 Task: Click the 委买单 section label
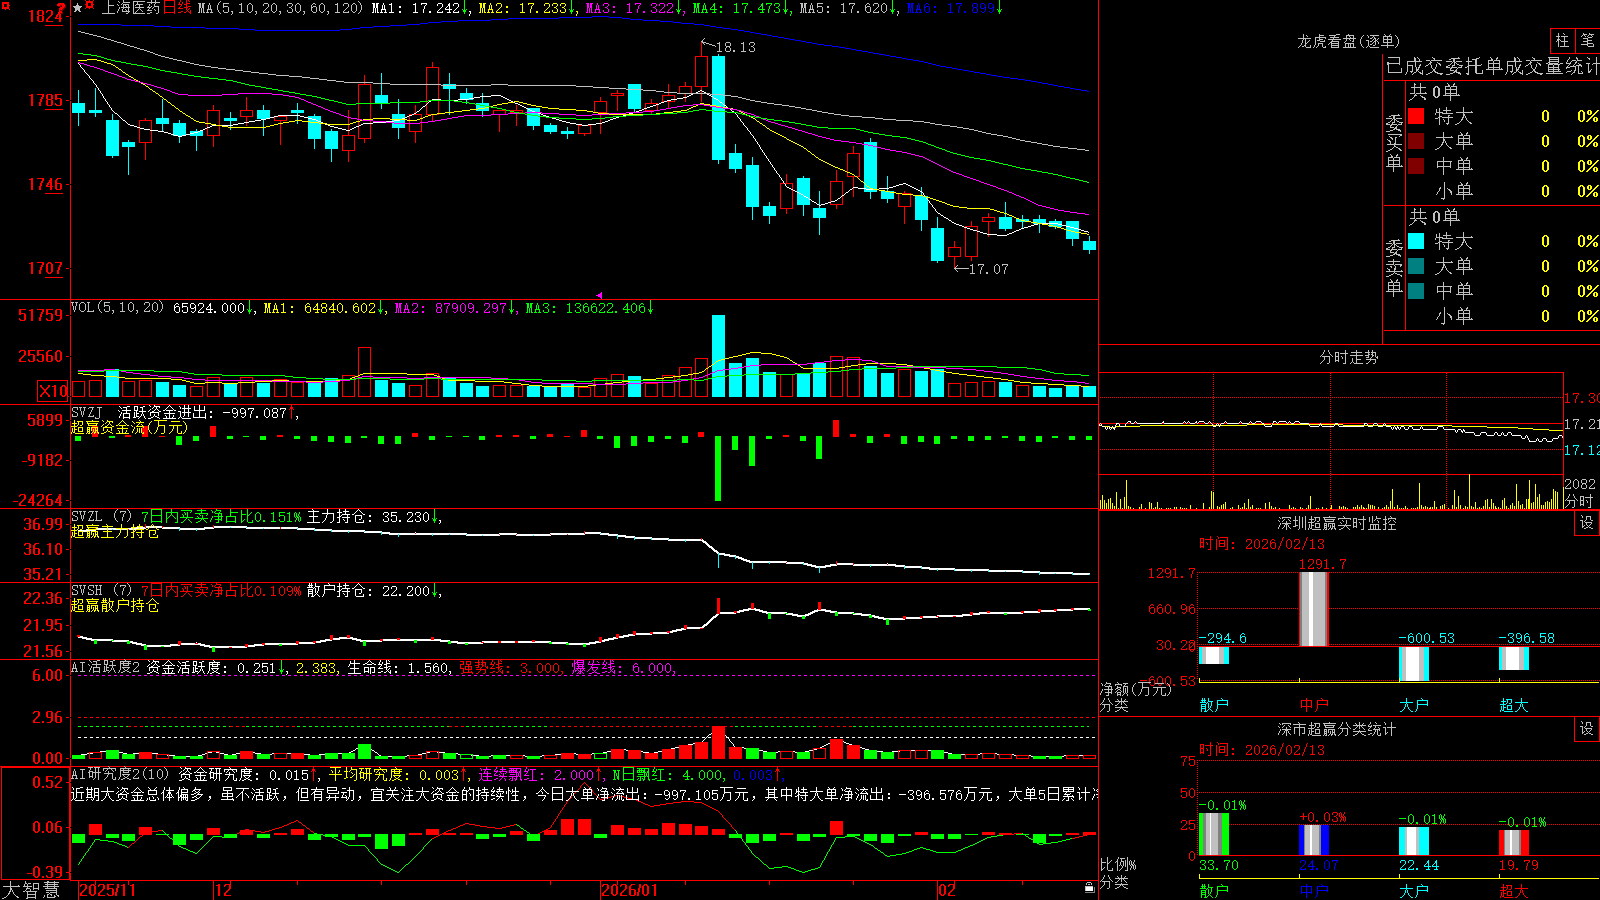1394,142
